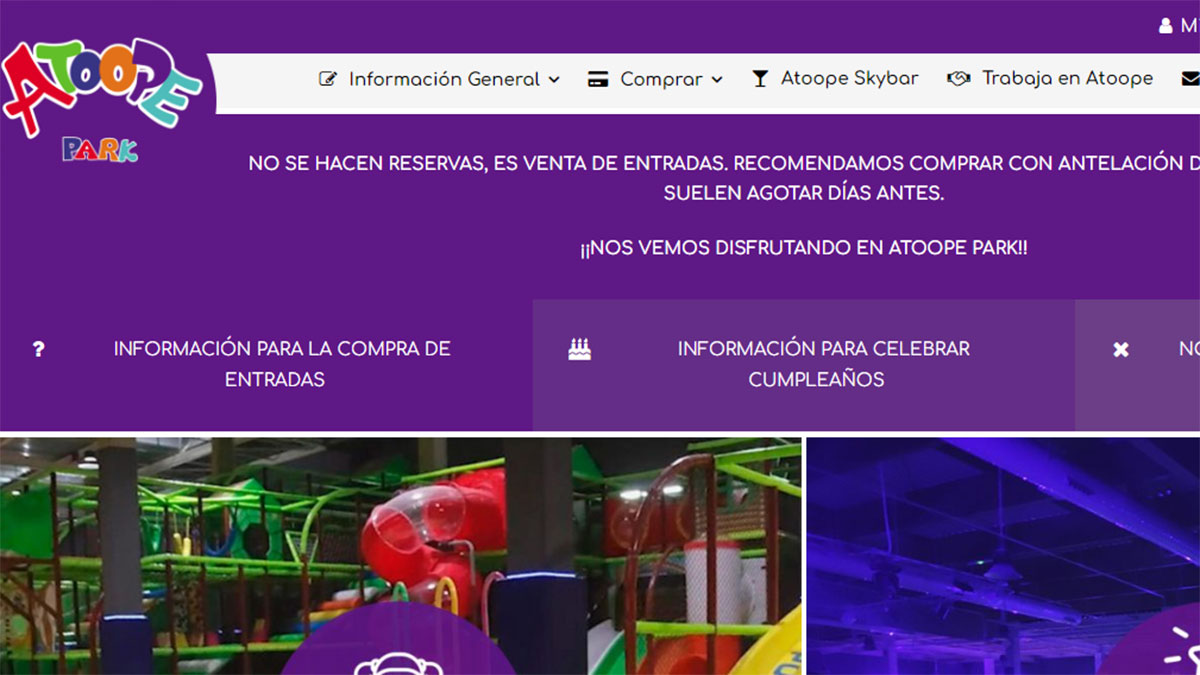Open the Información General menu
Image resolution: width=1200 pixels, height=675 pixels.
(444, 79)
